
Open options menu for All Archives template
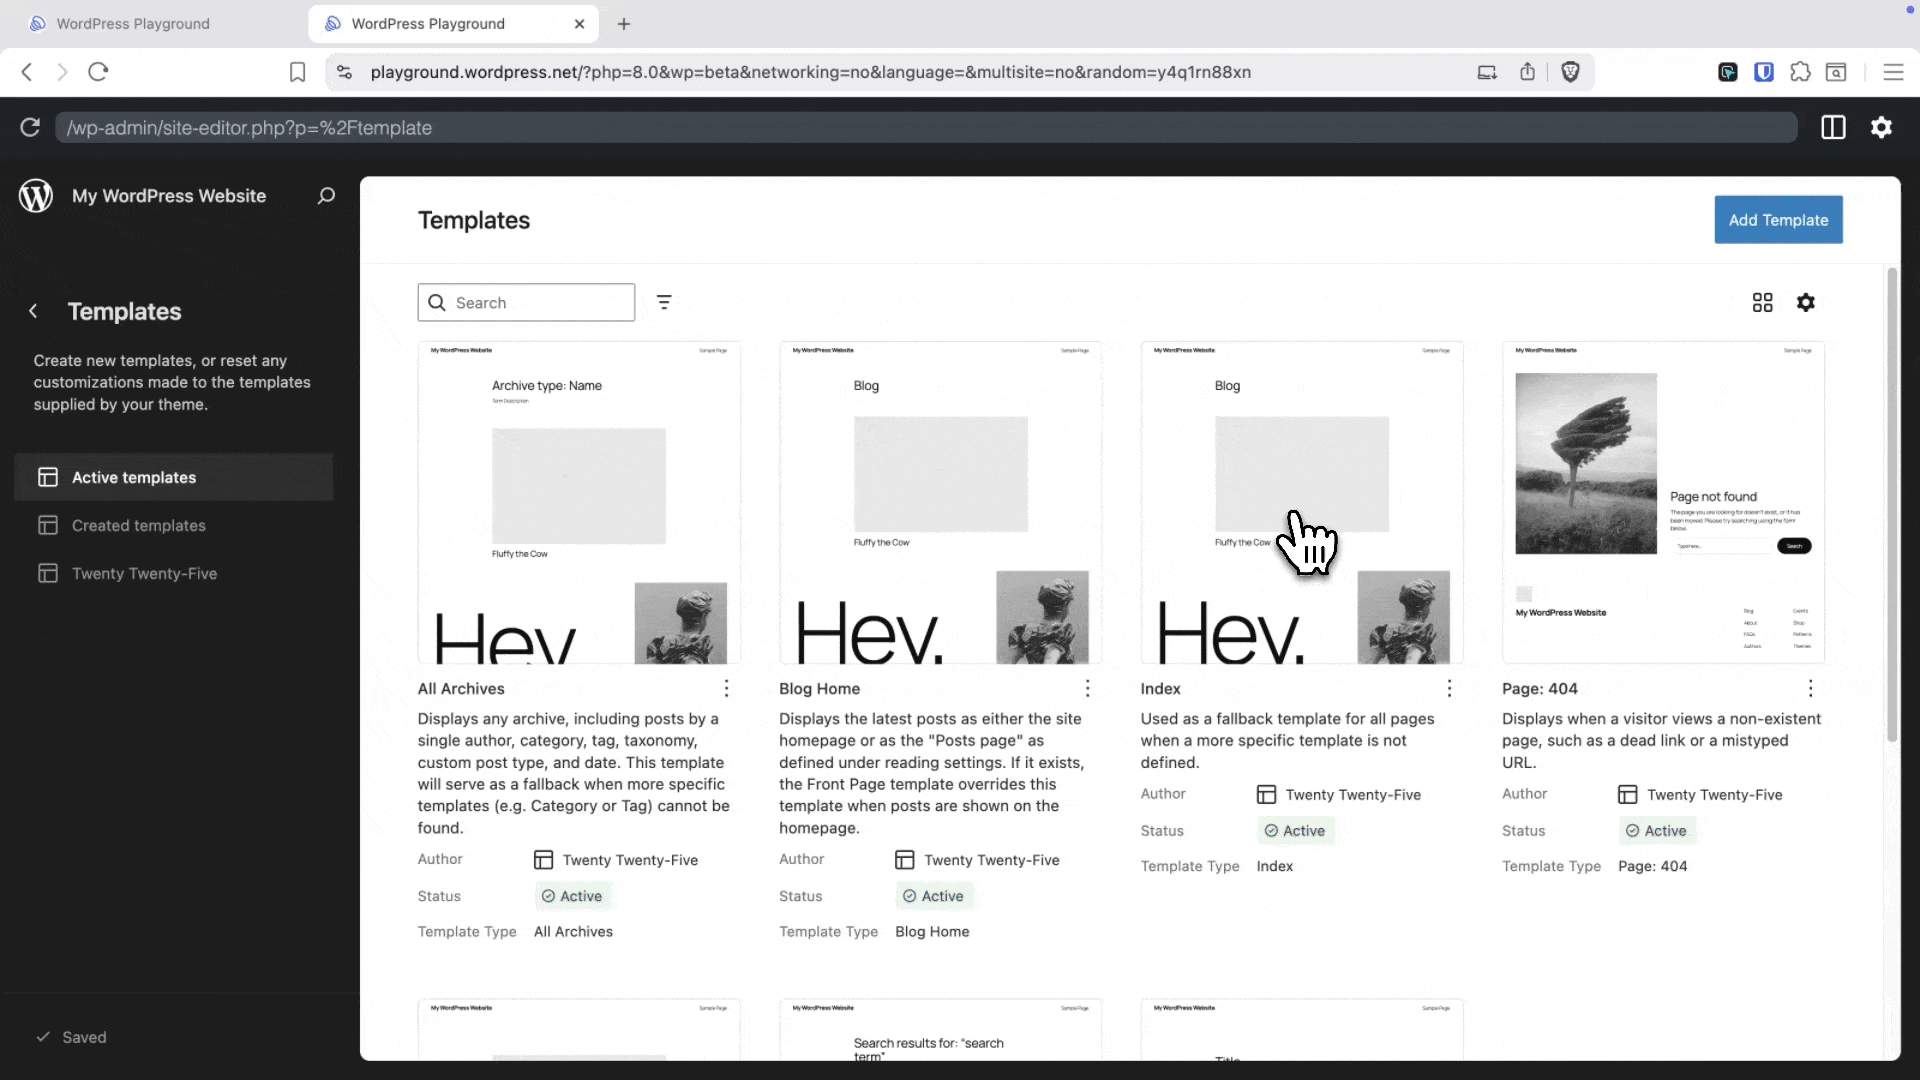click(x=726, y=688)
